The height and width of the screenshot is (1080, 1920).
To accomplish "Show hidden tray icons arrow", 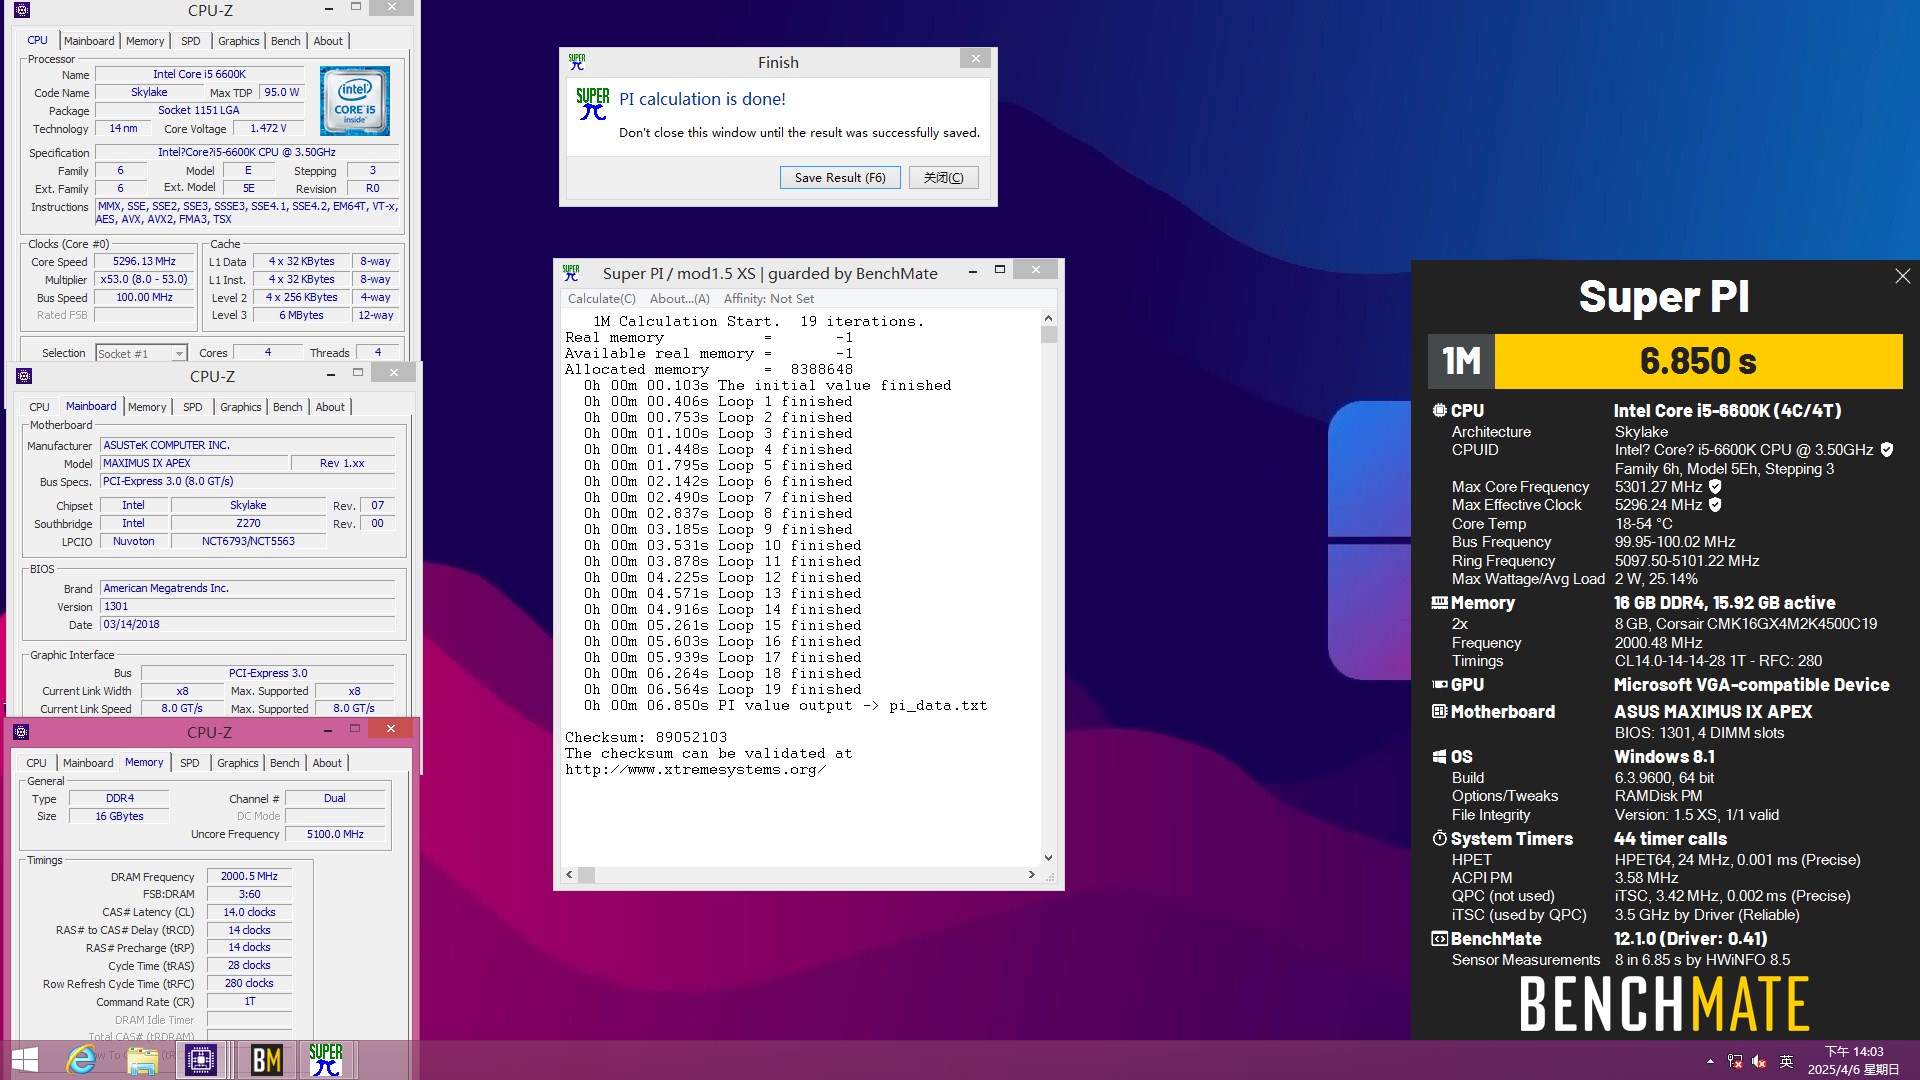I will click(x=1710, y=1061).
